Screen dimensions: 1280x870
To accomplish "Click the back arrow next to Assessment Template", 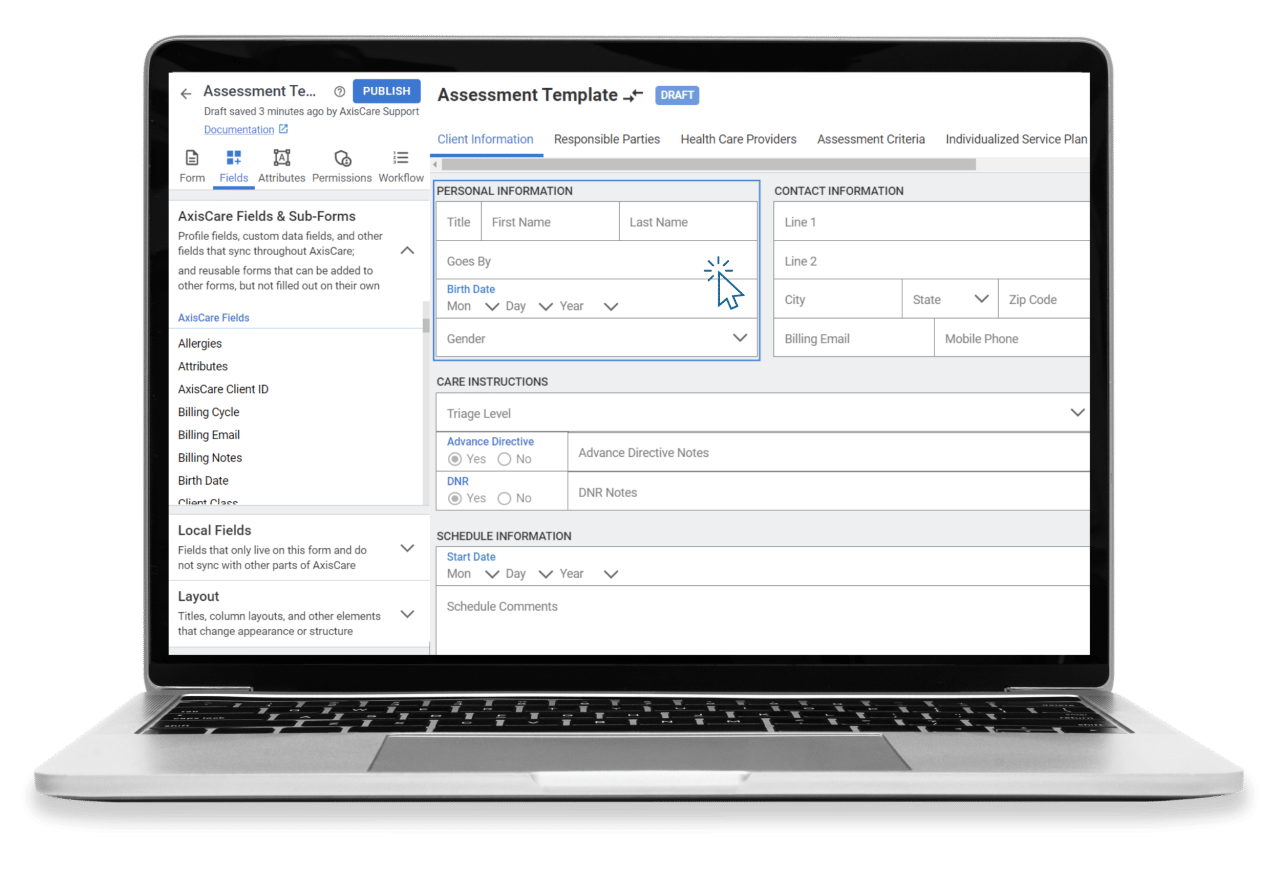I will [185, 92].
